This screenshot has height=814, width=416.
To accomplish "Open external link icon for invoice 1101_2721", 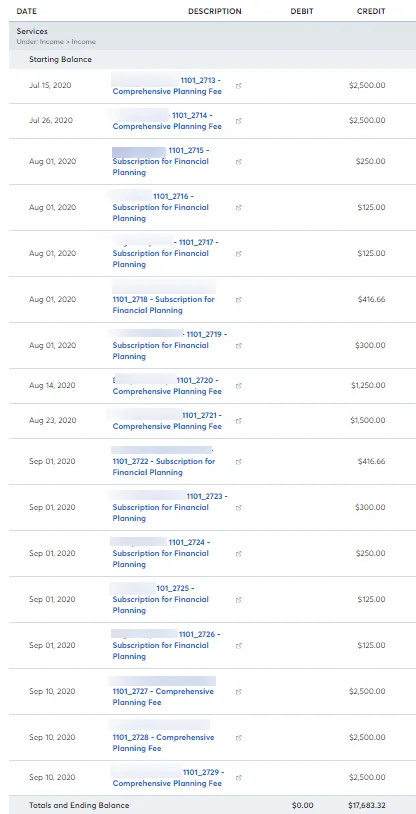I will (x=238, y=421).
